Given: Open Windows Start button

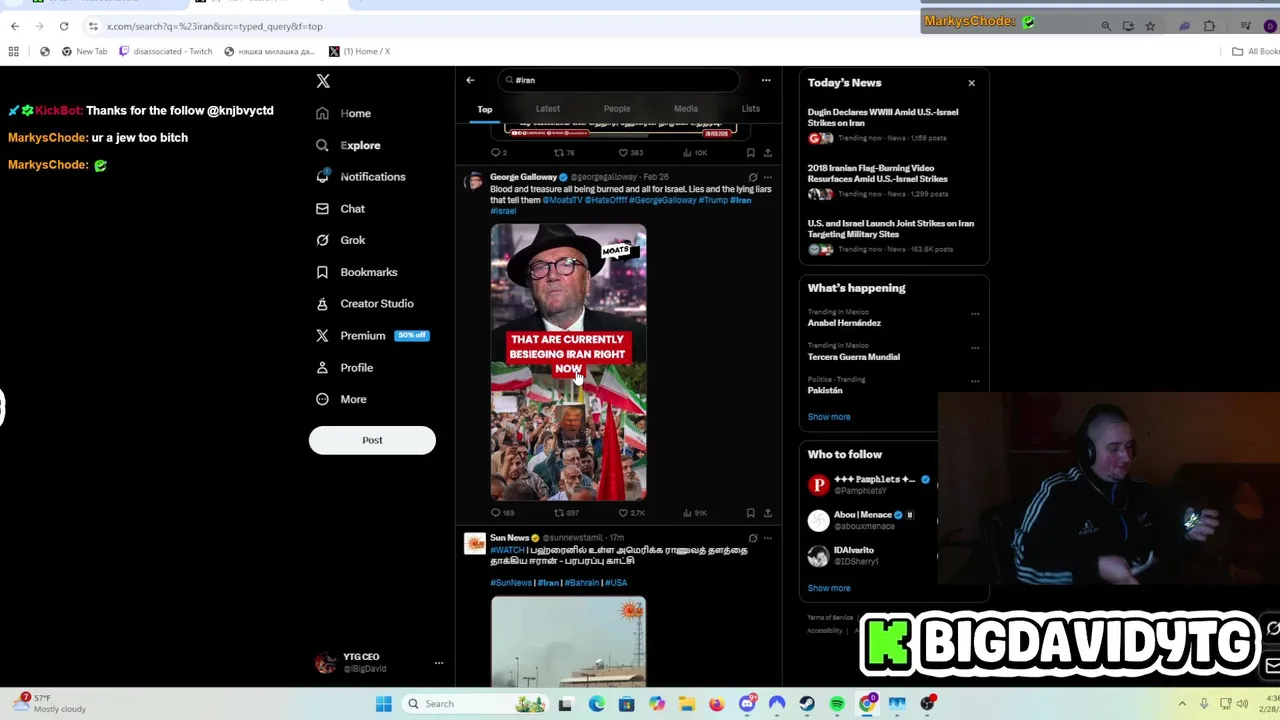Looking at the screenshot, I should pyautogui.click(x=383, y=704).
